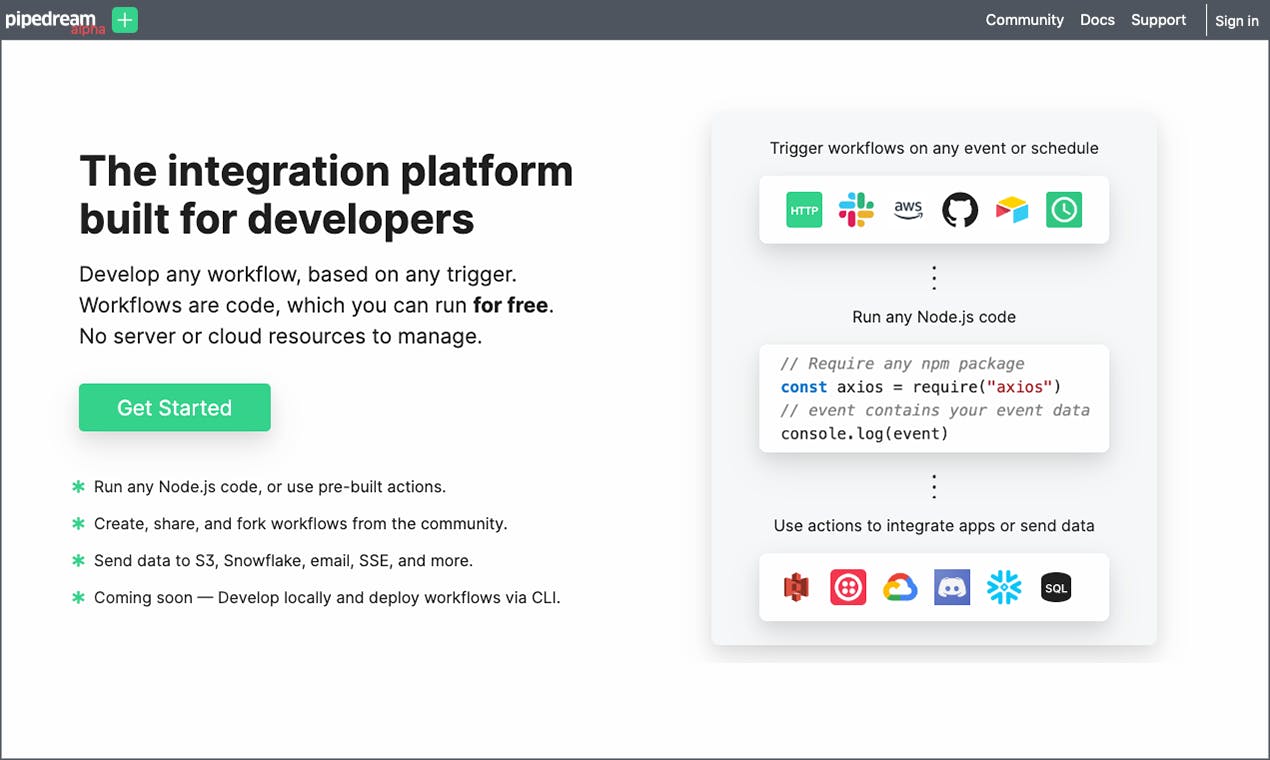This screenshot has height=760, width=1270.
Task: Click the pipedream alpha logo
Action: tap(54, 21)
